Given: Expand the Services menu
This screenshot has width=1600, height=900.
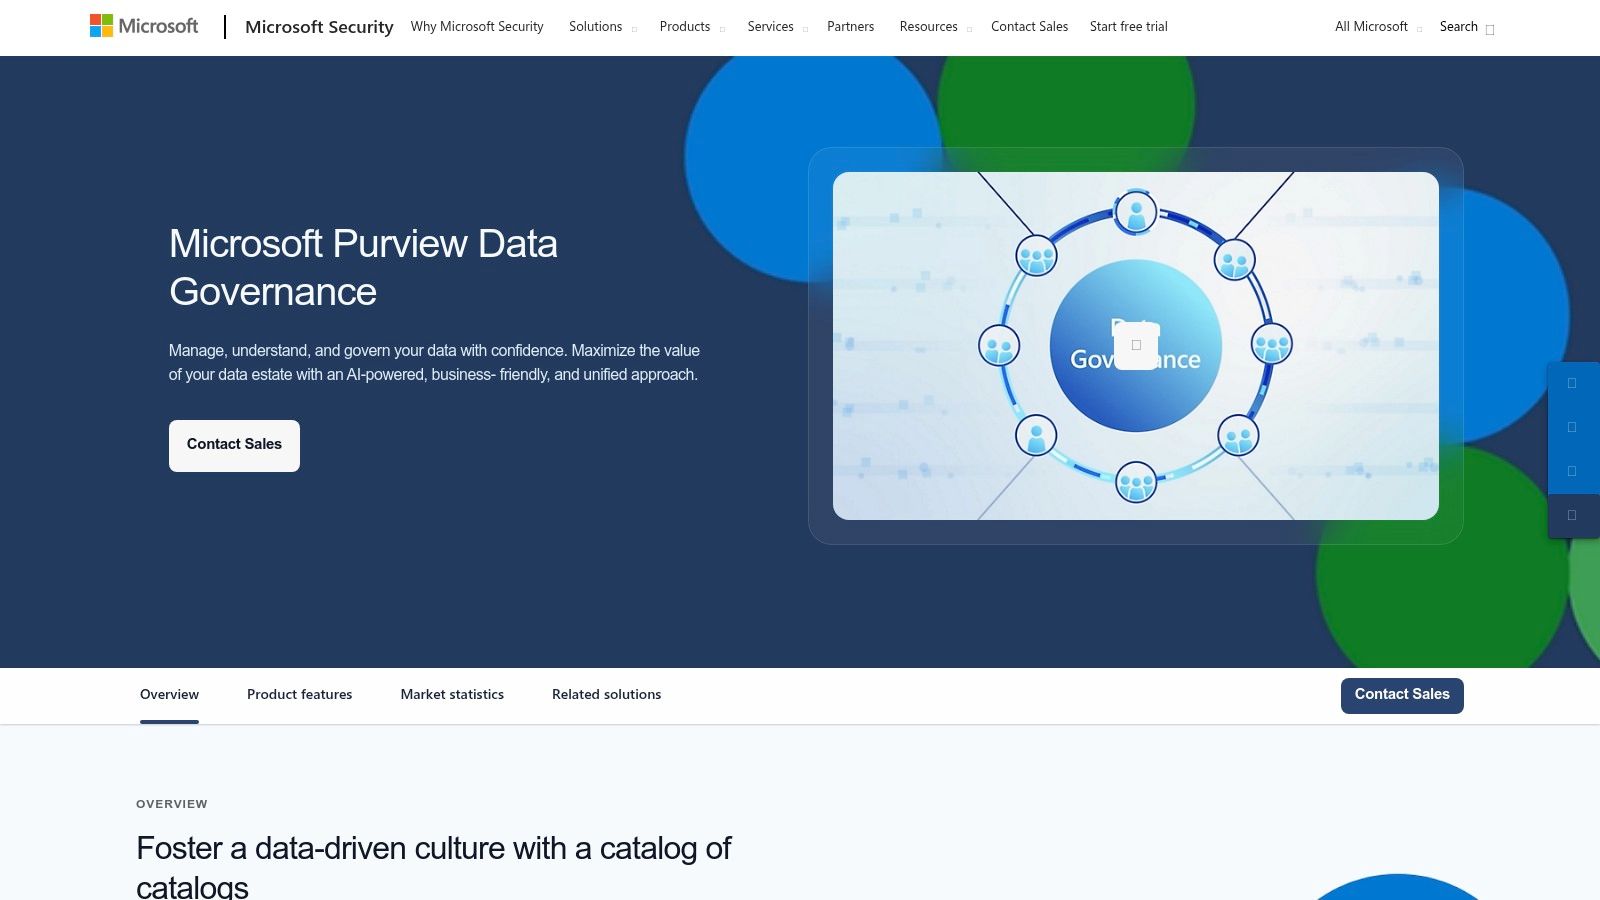Looking at the screenshot, I should click(777, 27).
